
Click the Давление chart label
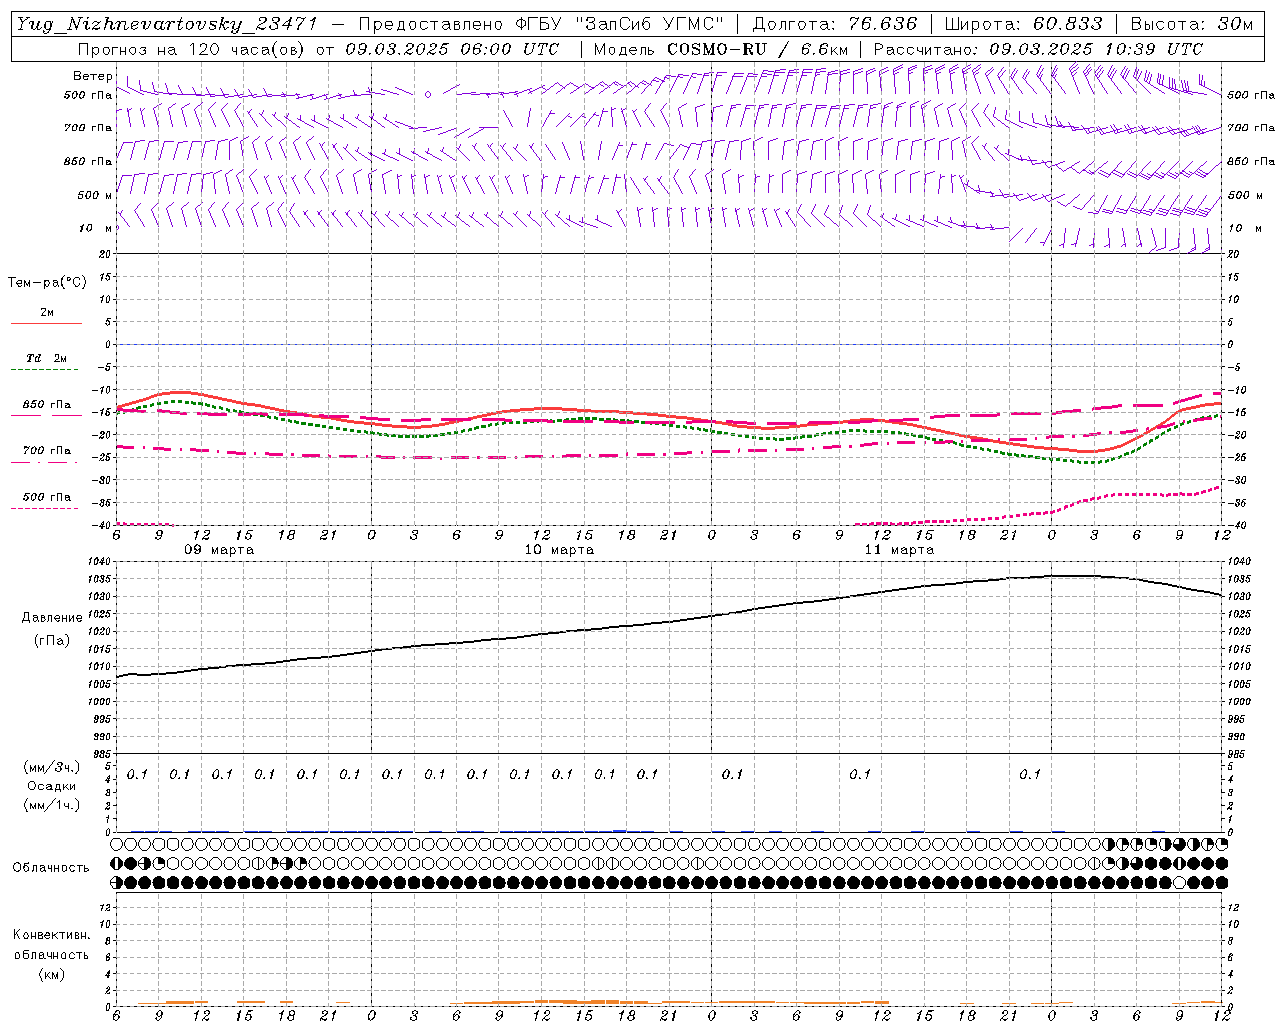point(51,617)
